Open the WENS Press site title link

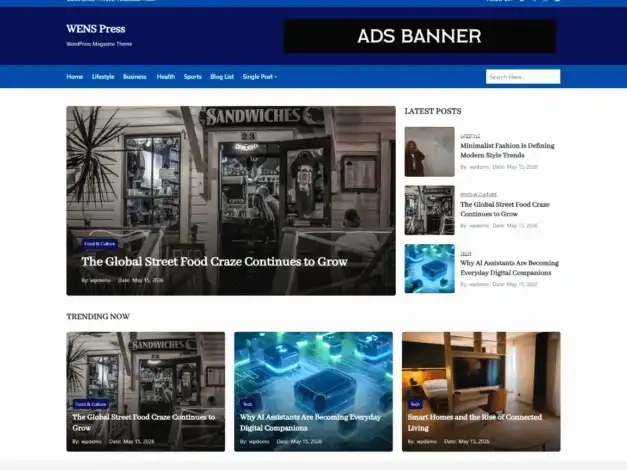tap(96, 29)
